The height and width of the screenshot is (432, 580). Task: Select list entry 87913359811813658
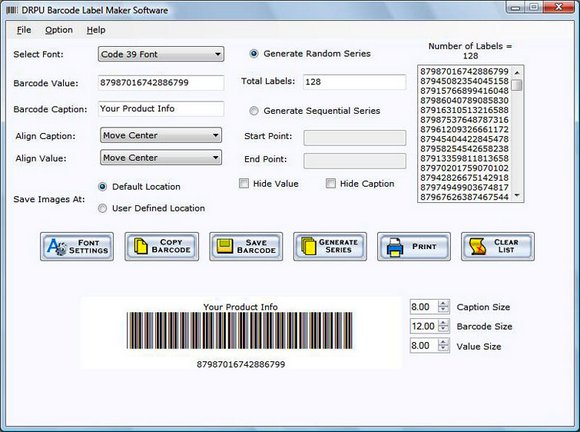(x=464, y=158)
